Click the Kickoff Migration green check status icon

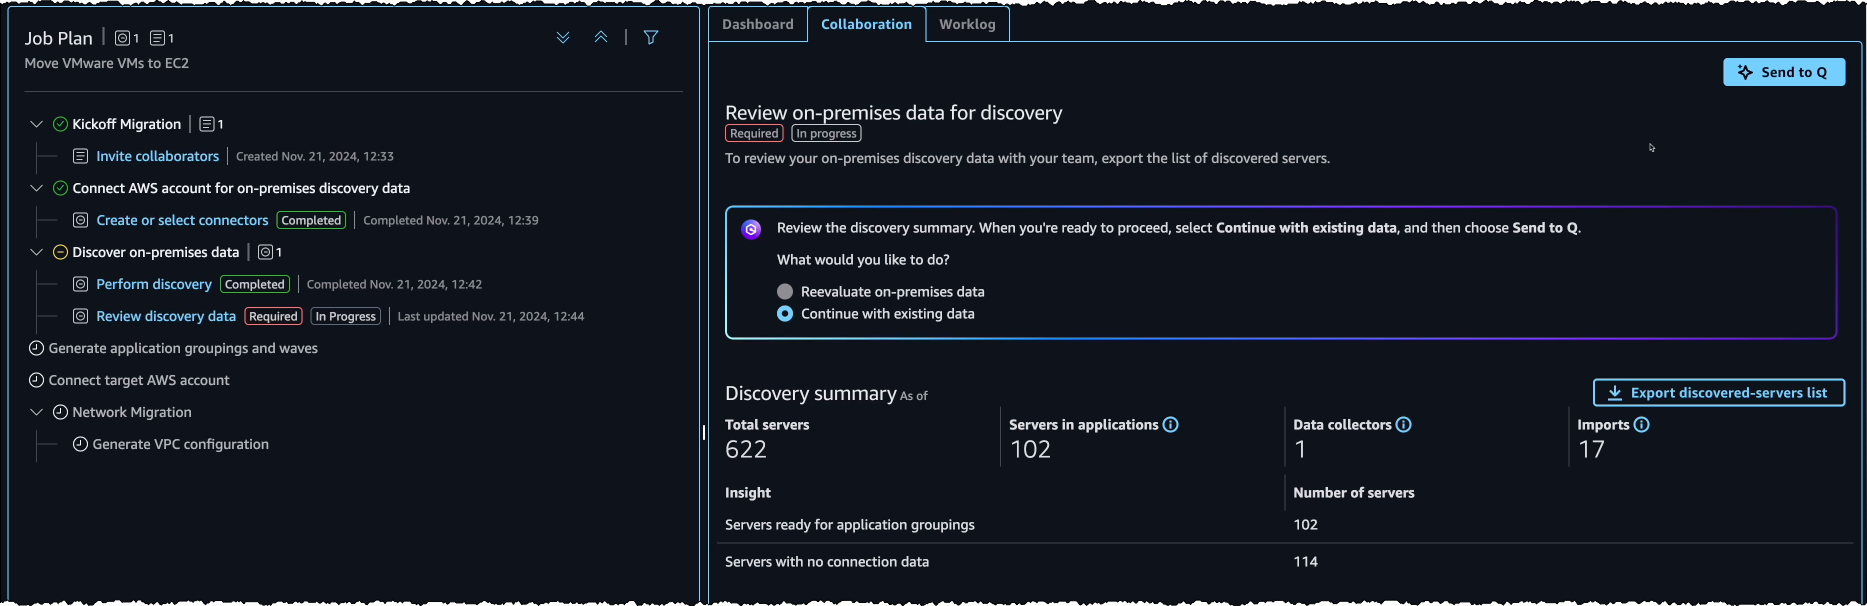click(x=60, y=124)
